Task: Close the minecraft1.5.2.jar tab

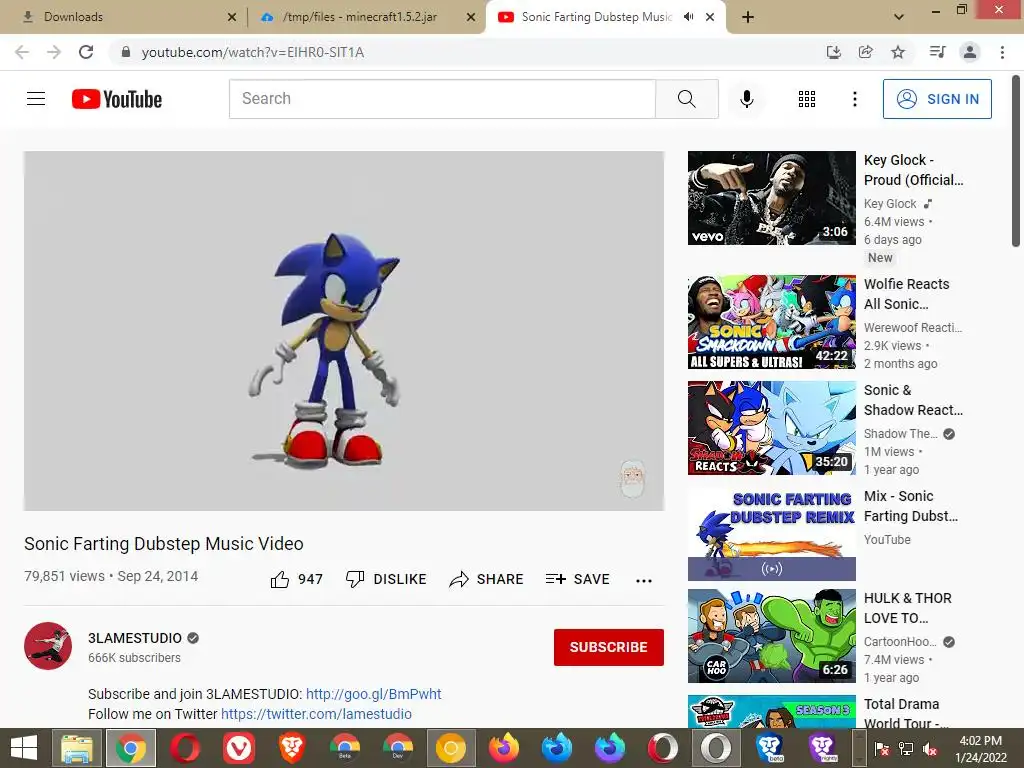Action: point(471,17)
